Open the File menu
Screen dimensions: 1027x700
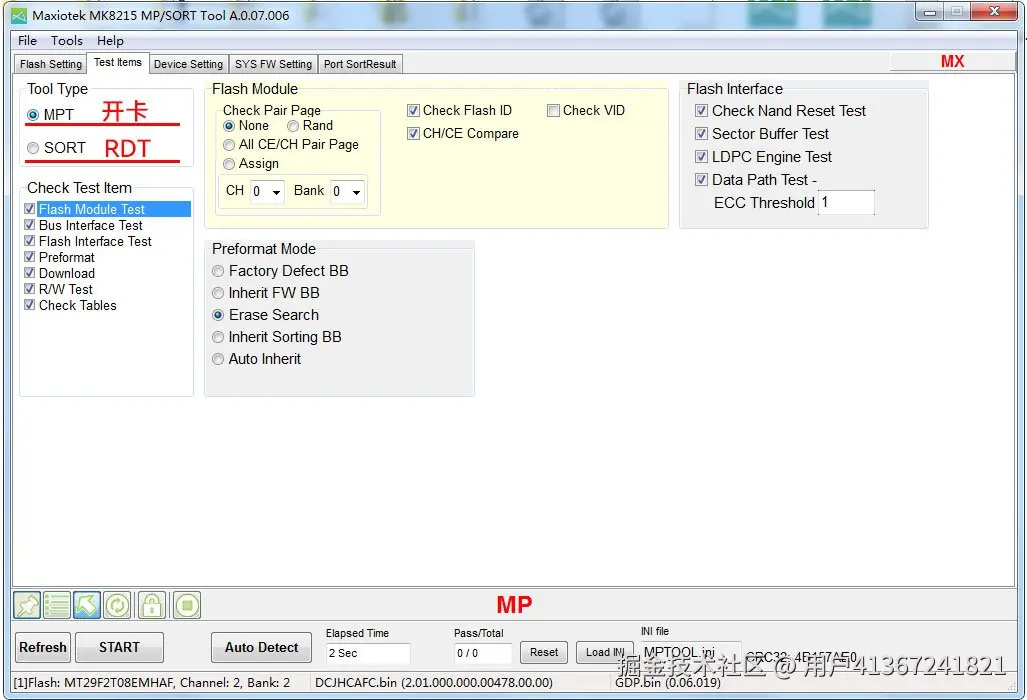click(x=28, y=41)
